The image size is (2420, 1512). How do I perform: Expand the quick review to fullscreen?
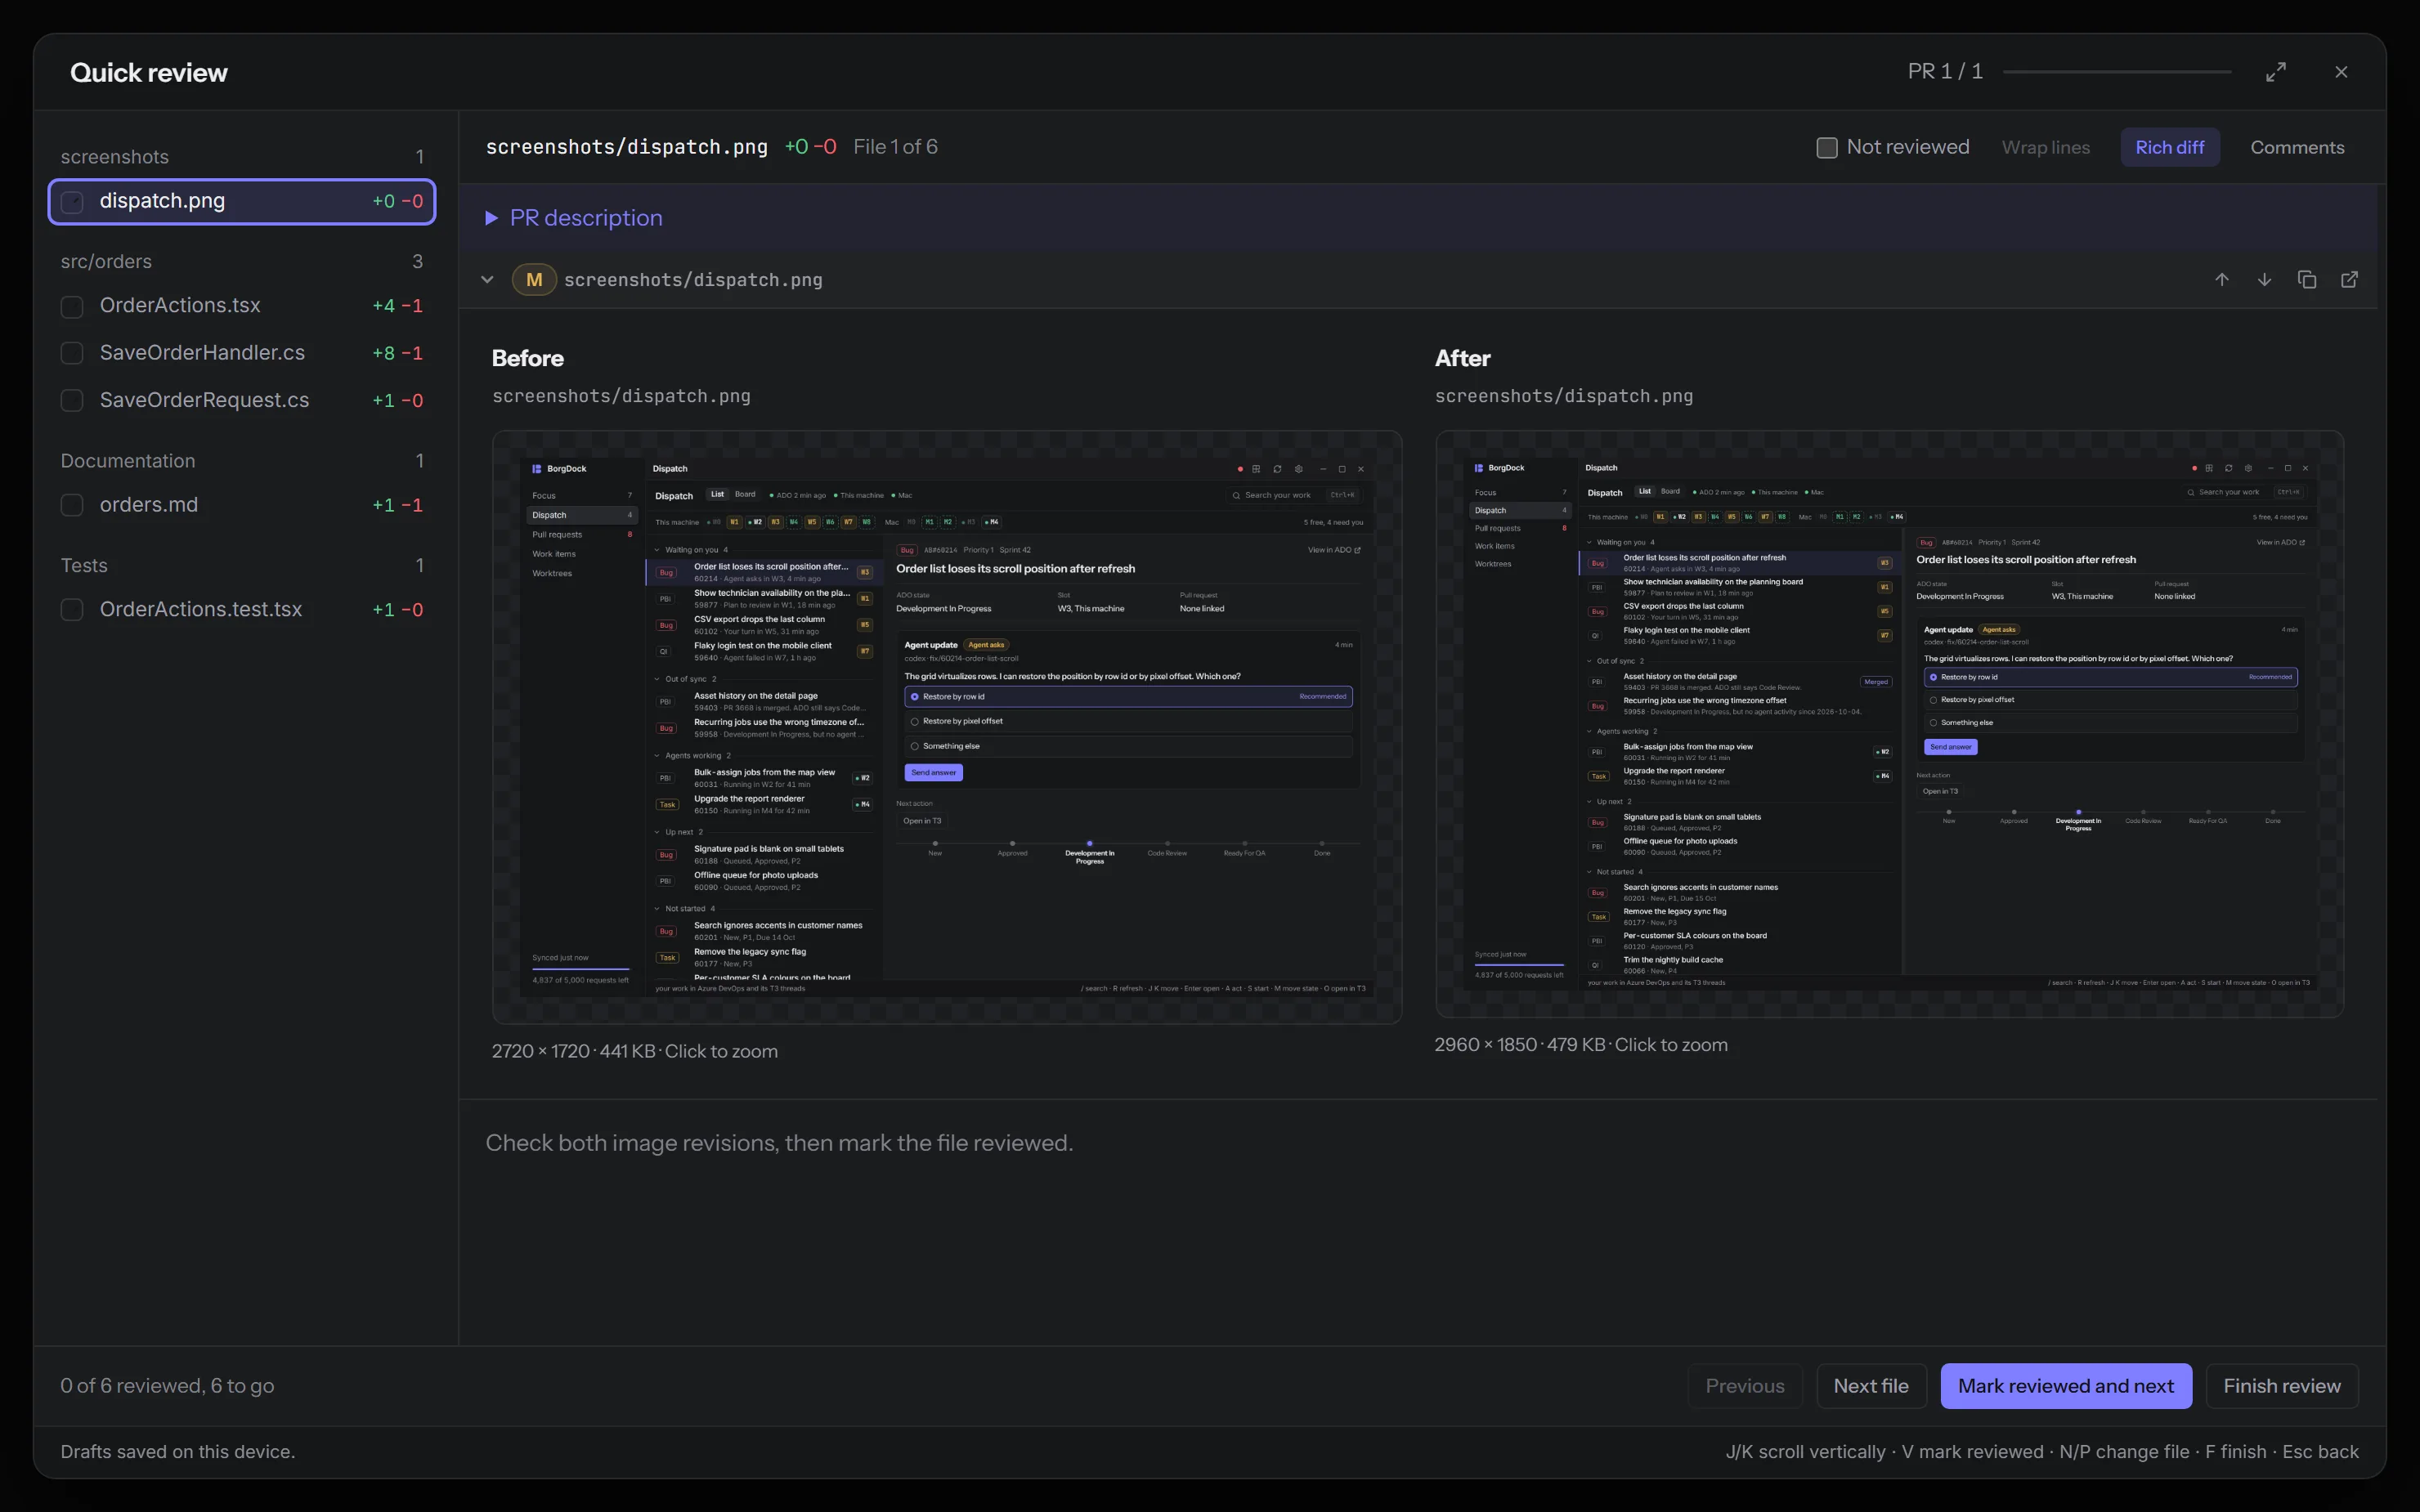pos(2275,72)
